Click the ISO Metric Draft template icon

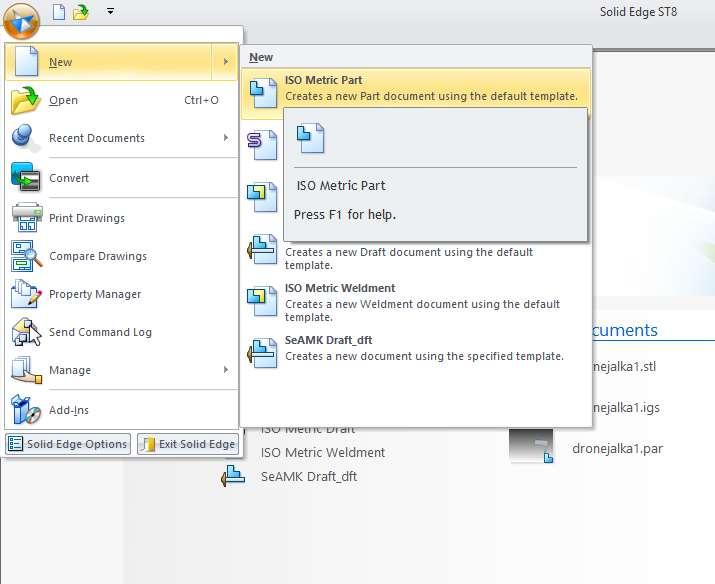pyautogui.click(x=262, y=249)
